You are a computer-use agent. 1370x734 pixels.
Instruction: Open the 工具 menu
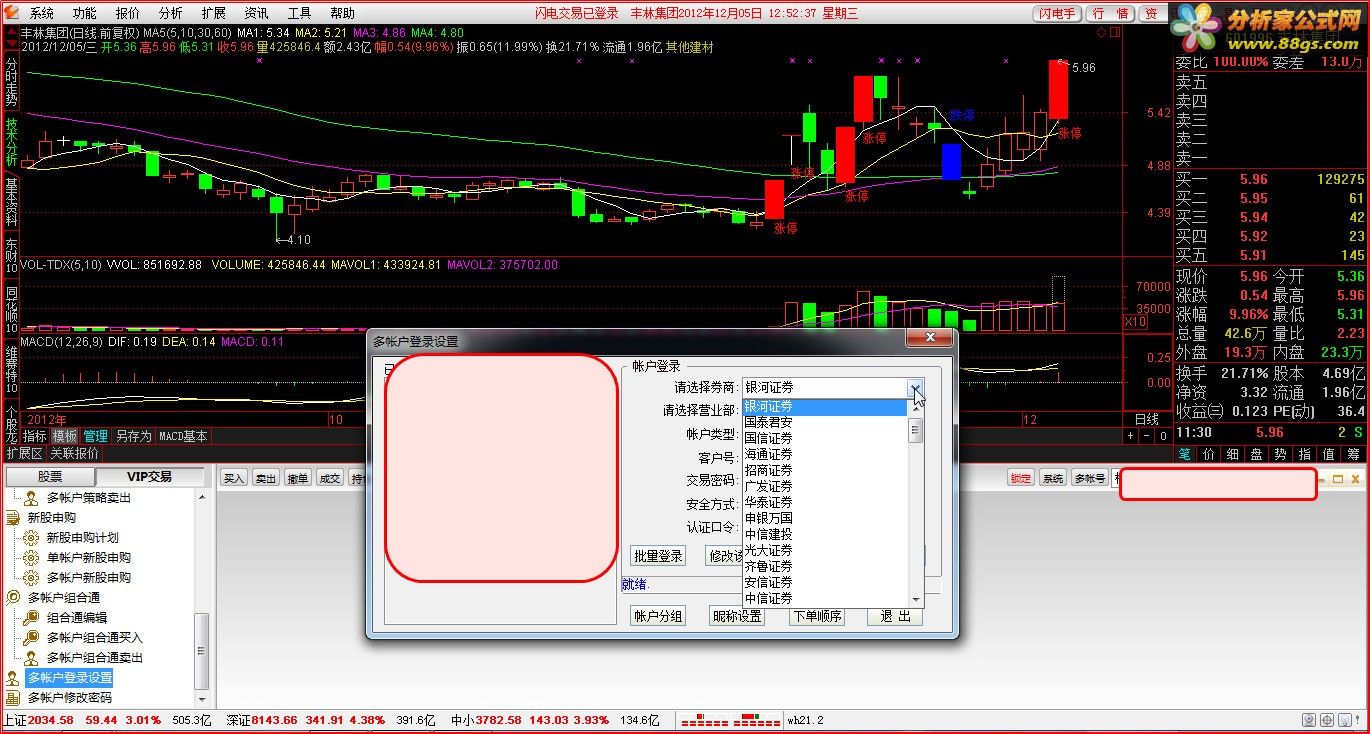pos(300,14)
